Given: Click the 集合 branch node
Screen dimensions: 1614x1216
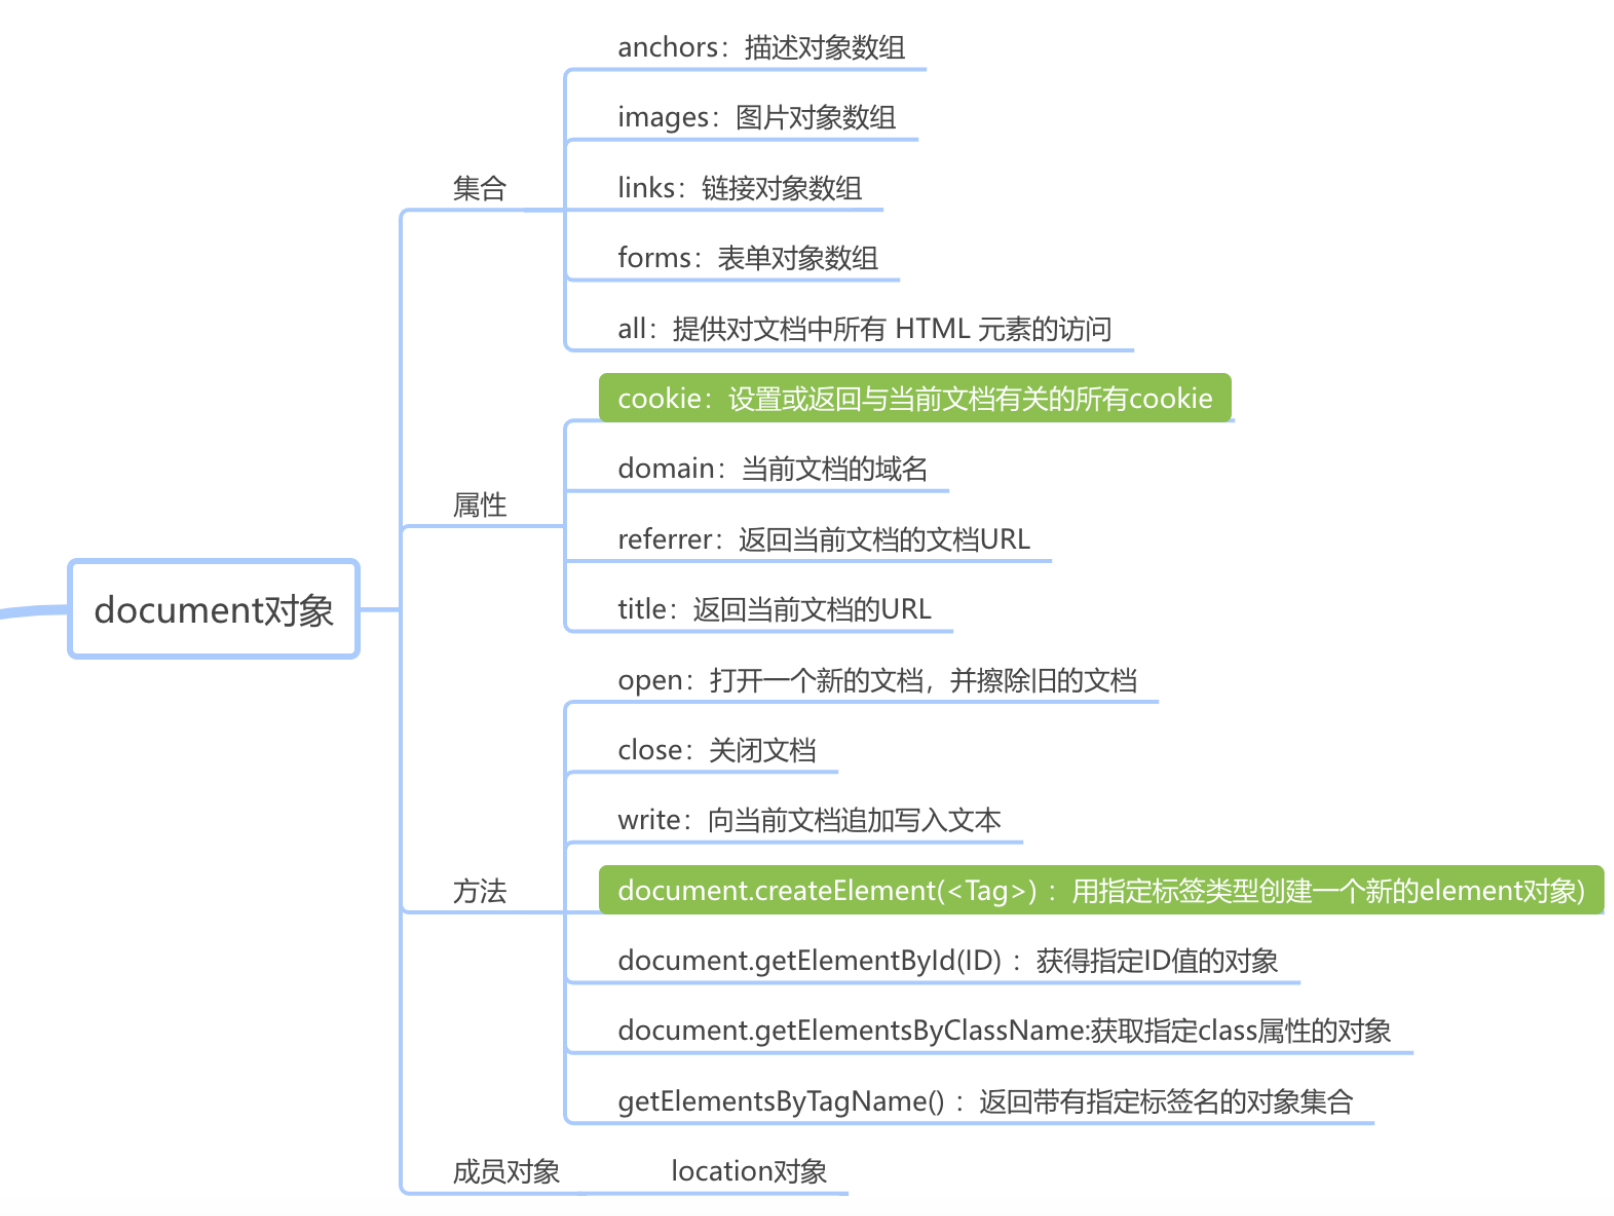Looking at the screenshot, I should coord(479,188).
